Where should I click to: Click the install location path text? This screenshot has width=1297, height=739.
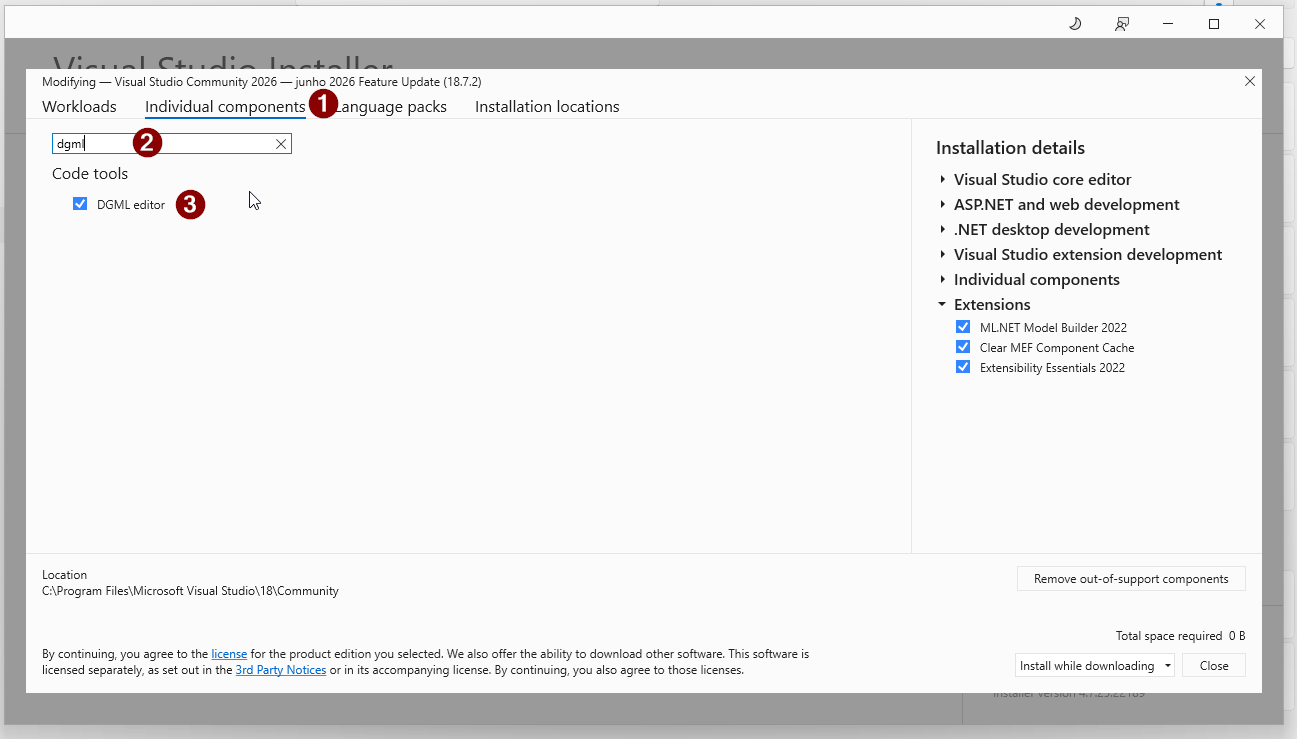(190, 591)
